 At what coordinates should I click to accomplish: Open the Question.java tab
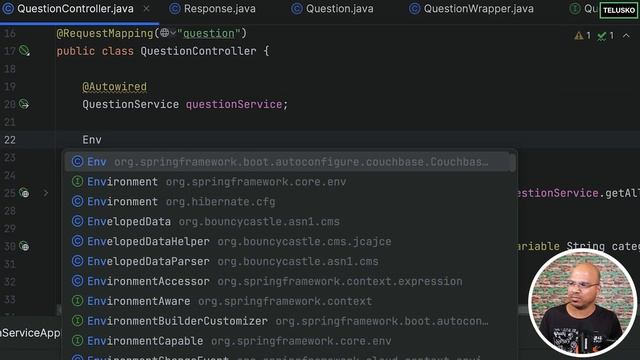click(x=333, y=9)
